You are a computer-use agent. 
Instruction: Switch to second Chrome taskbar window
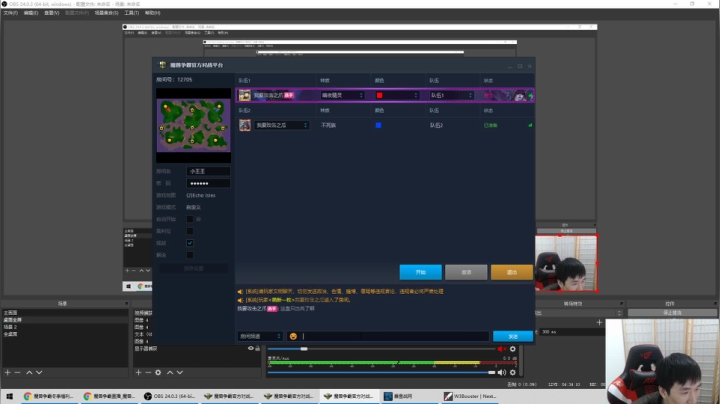(108, 396)
